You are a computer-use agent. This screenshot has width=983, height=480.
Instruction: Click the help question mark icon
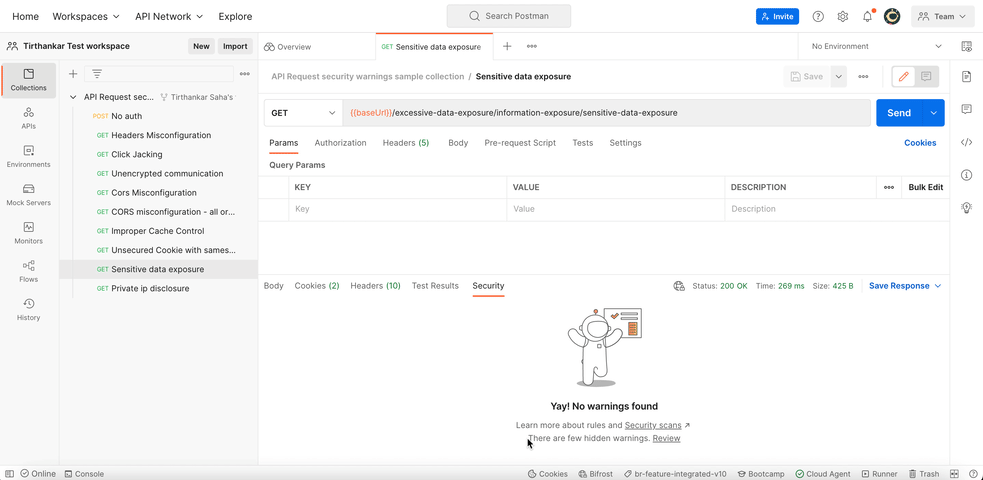[818, 16]
